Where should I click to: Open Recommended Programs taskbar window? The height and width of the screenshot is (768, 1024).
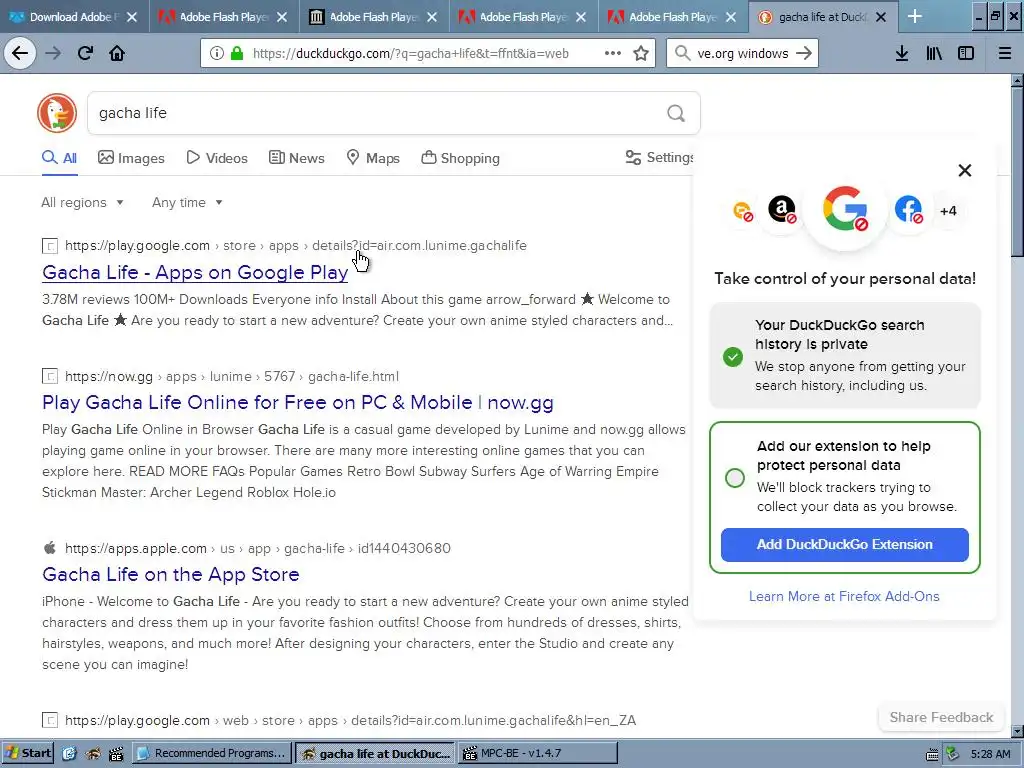[x=212, y=753]
